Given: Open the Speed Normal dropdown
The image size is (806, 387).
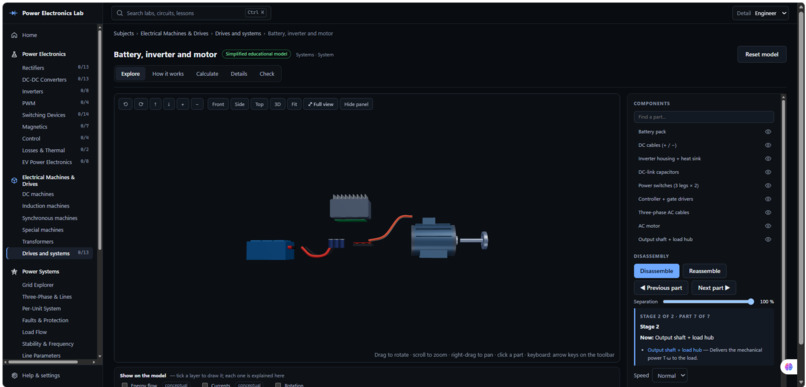Looking at the screenshot, I should coord(669,376).
